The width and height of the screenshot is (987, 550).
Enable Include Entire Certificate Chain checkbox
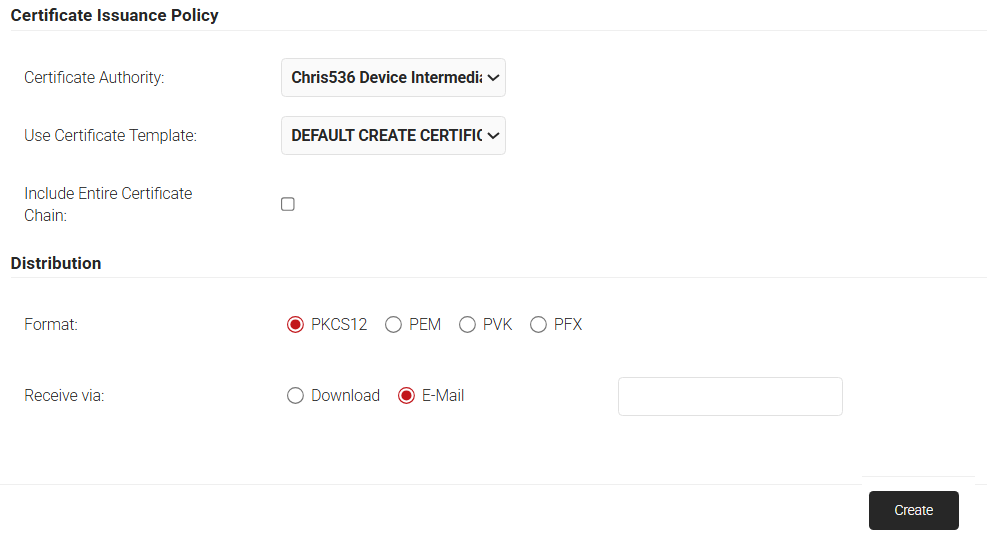pos(288,204)
